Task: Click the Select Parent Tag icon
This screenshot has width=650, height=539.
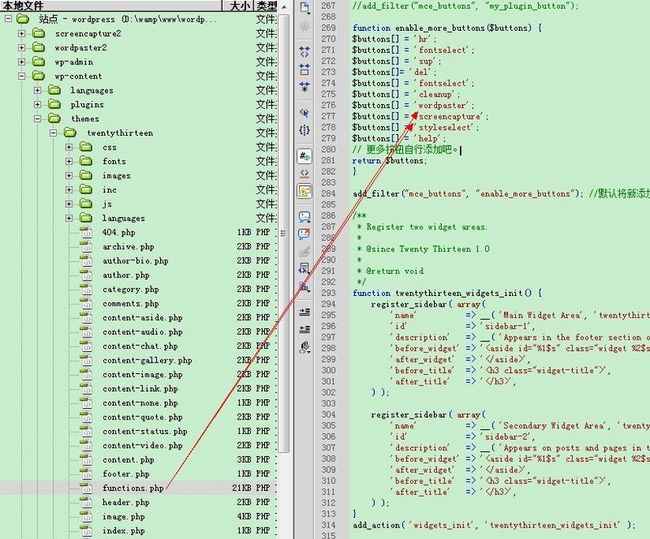Action: click(x=305, y=113)
